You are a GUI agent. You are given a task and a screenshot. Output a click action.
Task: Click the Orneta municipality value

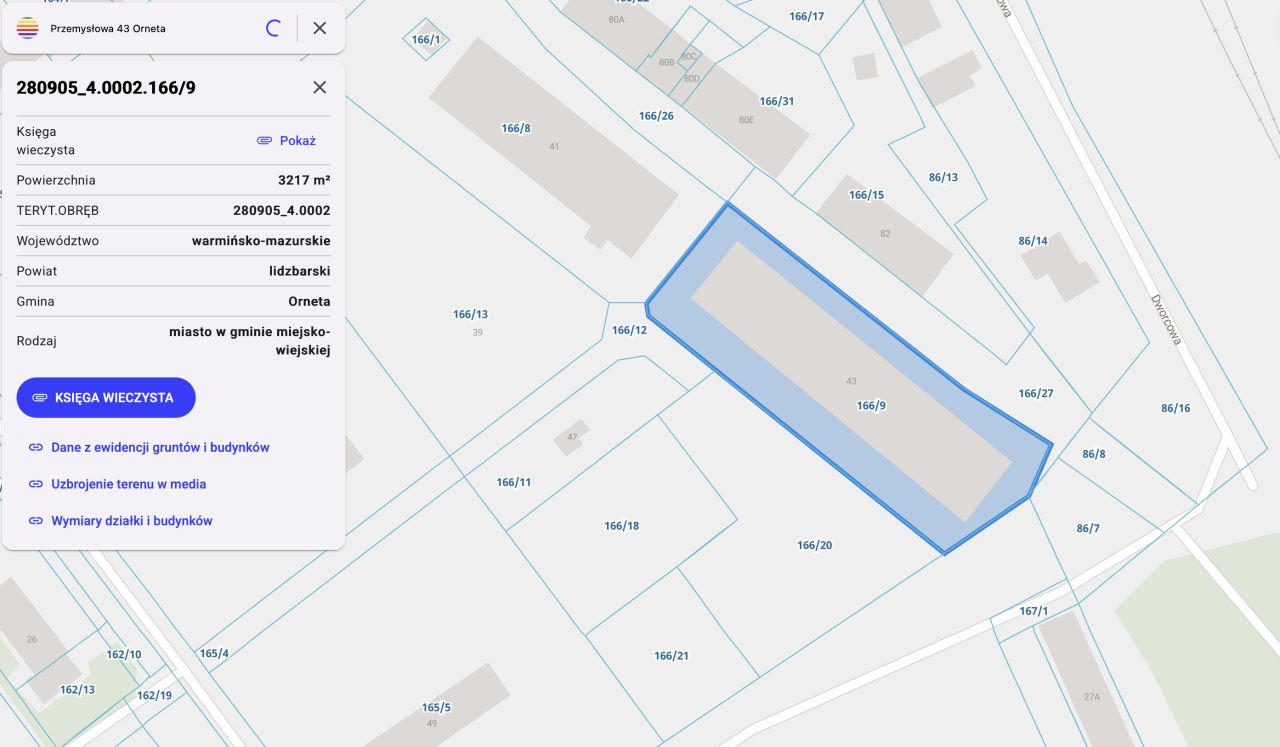[x=310, y=301]
